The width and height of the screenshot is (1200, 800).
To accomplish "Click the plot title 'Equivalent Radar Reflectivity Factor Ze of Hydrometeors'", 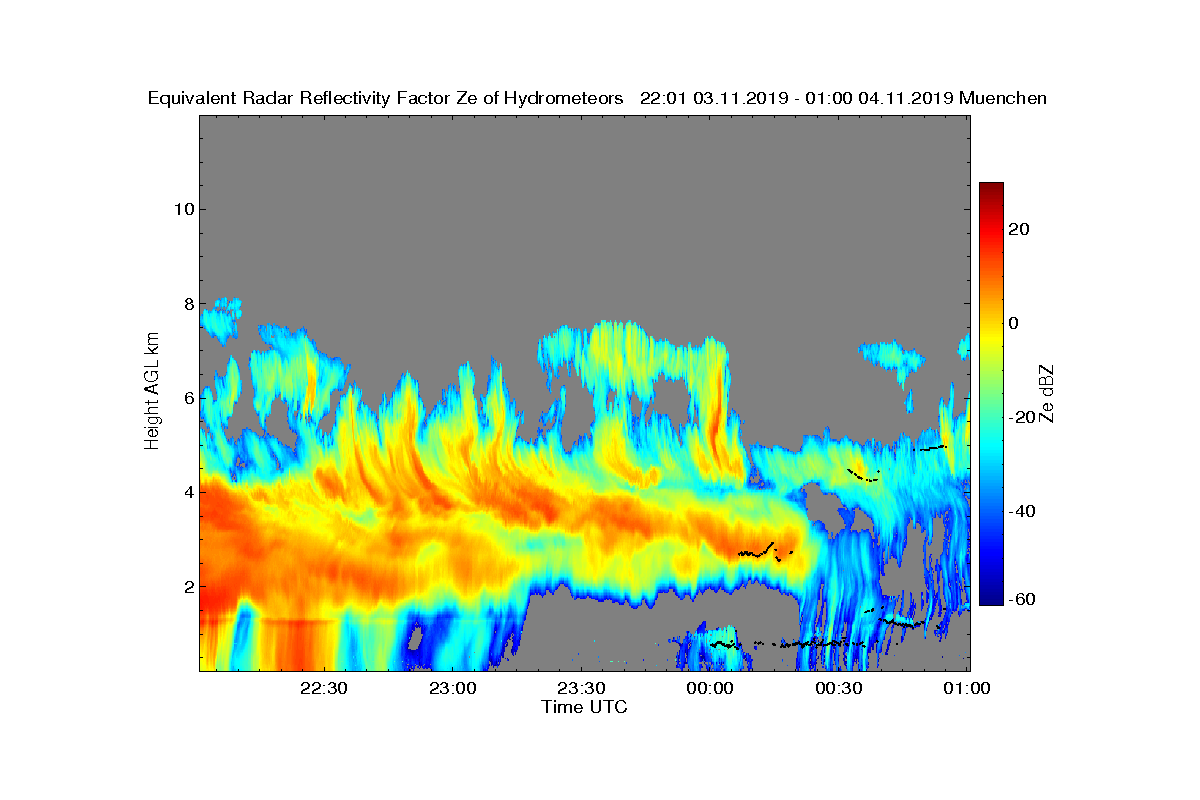I will tap(385, 98).
